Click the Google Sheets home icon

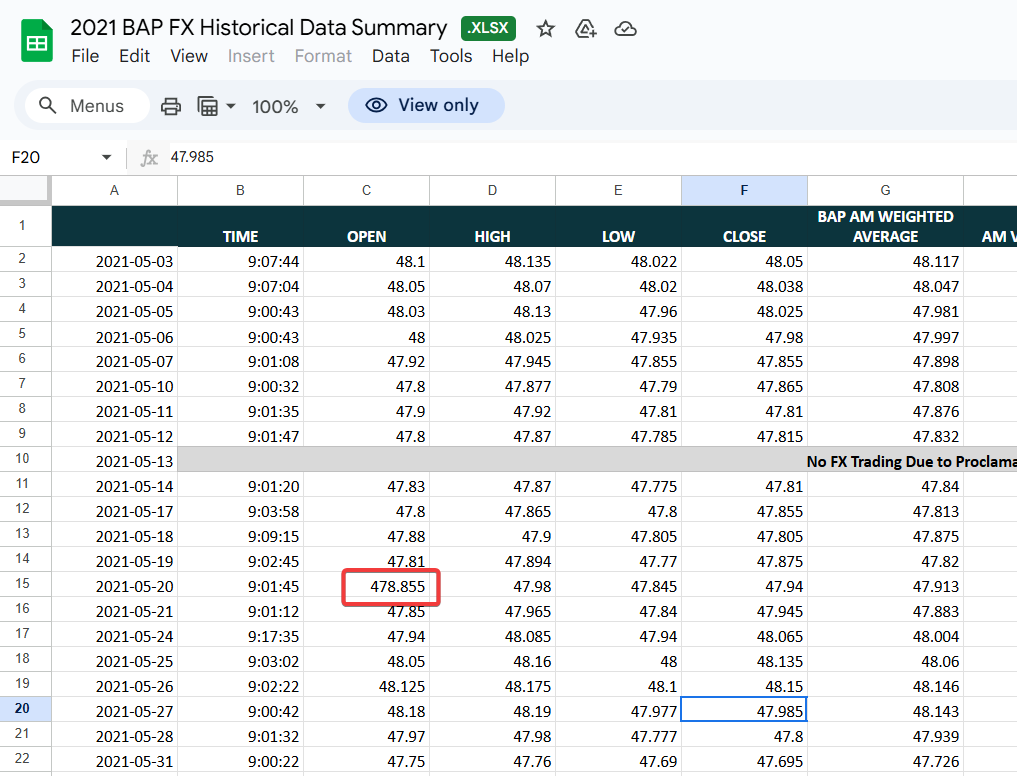coord(37,41)
